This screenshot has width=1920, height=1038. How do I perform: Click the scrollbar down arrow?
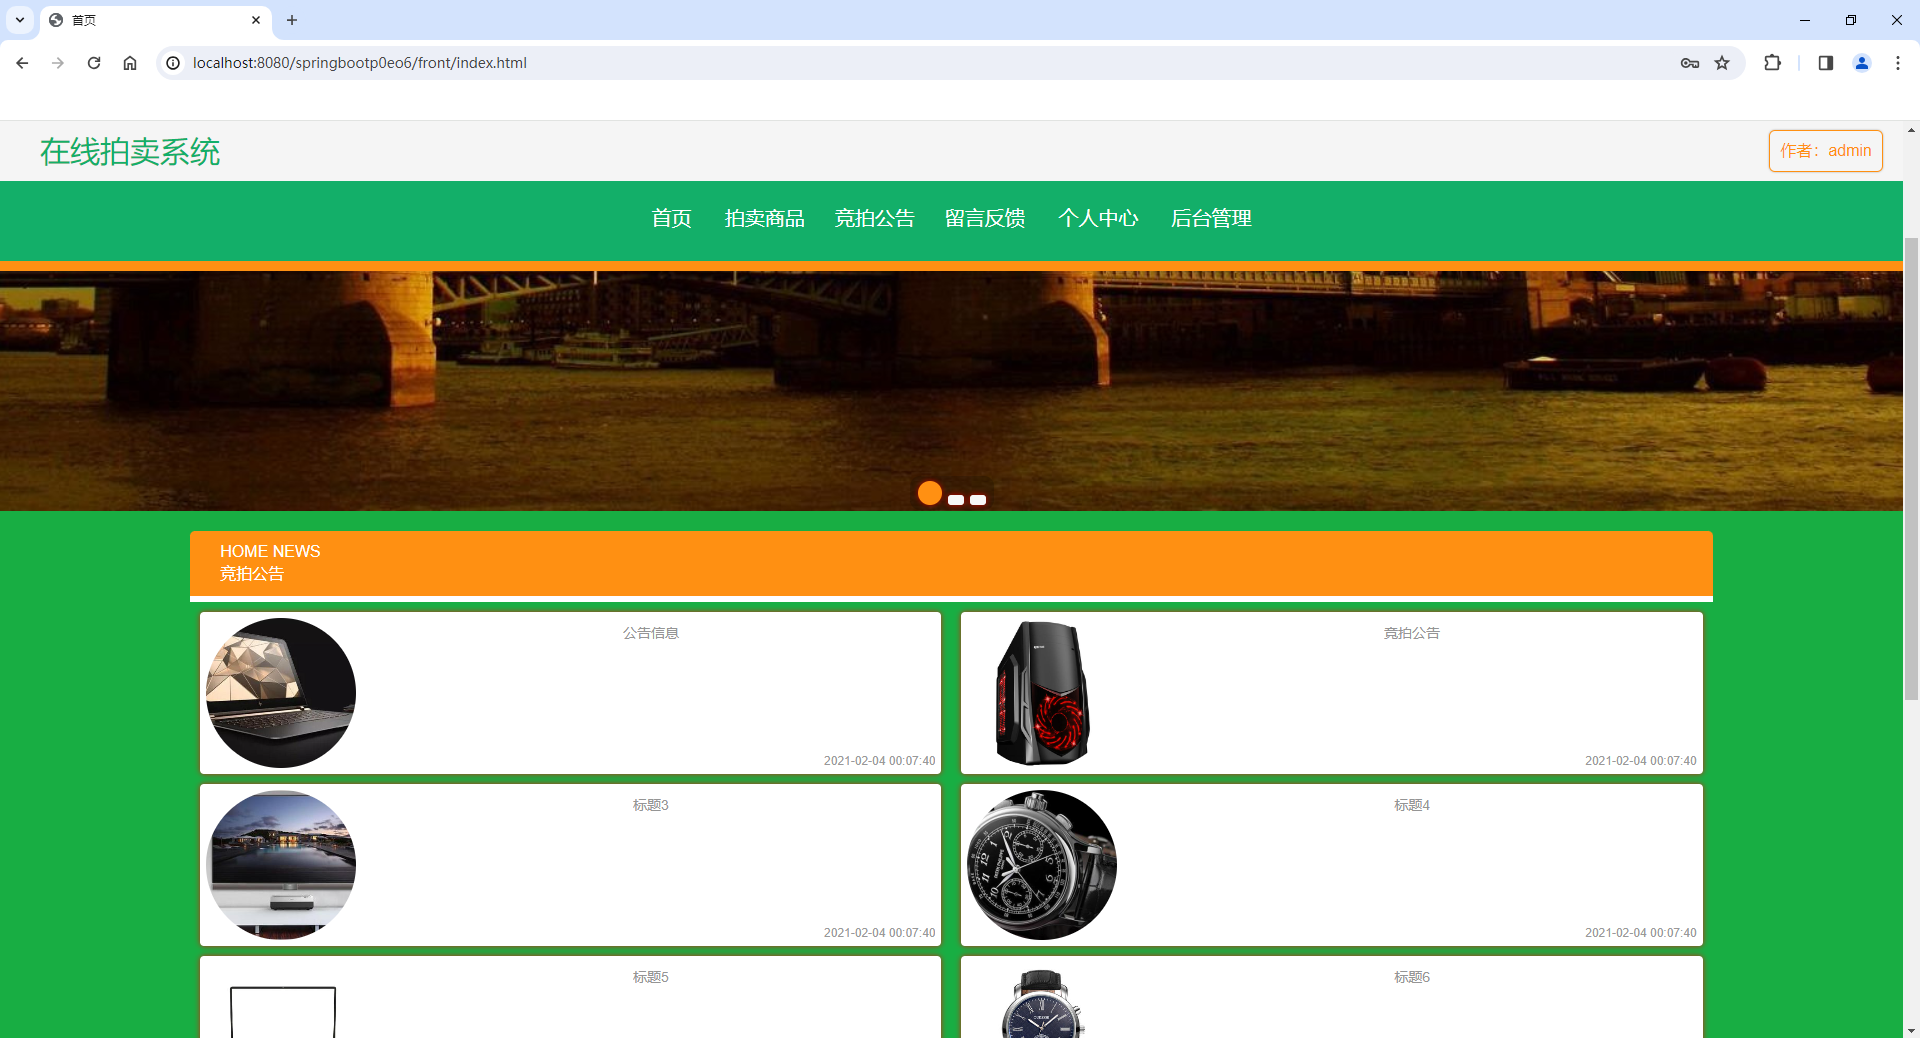(x=1911, y=1029)
